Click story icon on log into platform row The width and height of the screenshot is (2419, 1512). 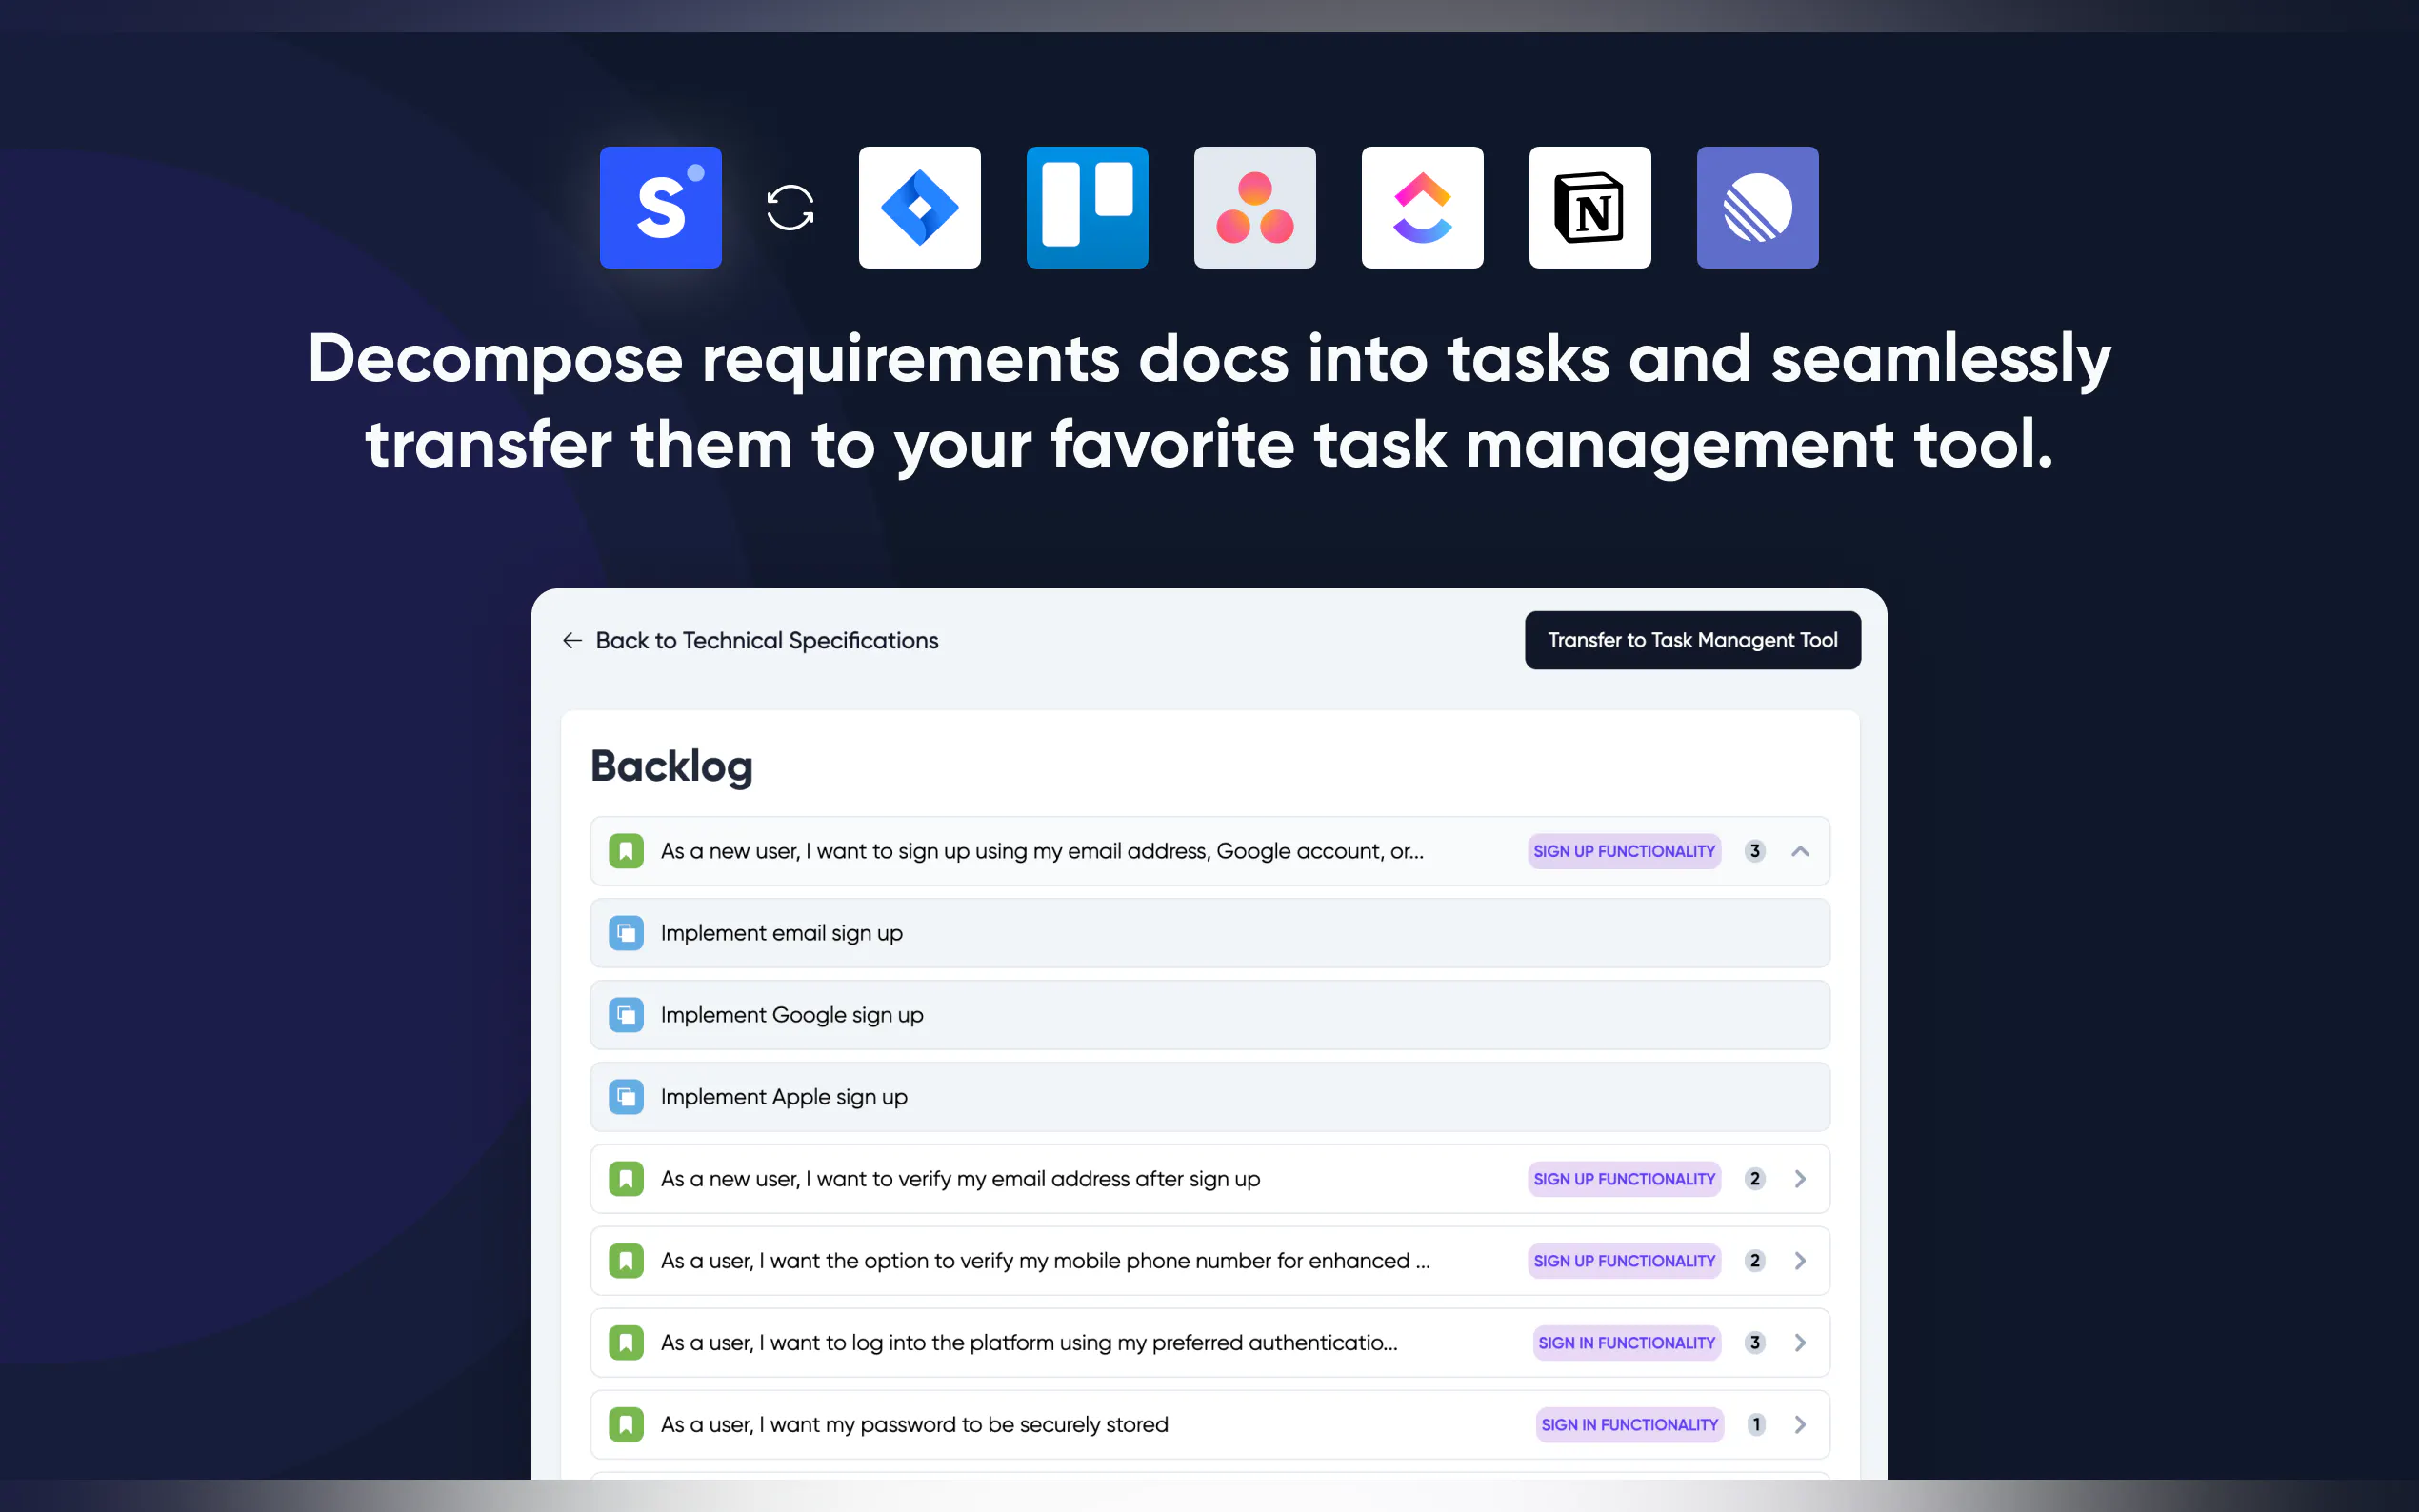click(626, 1343)
